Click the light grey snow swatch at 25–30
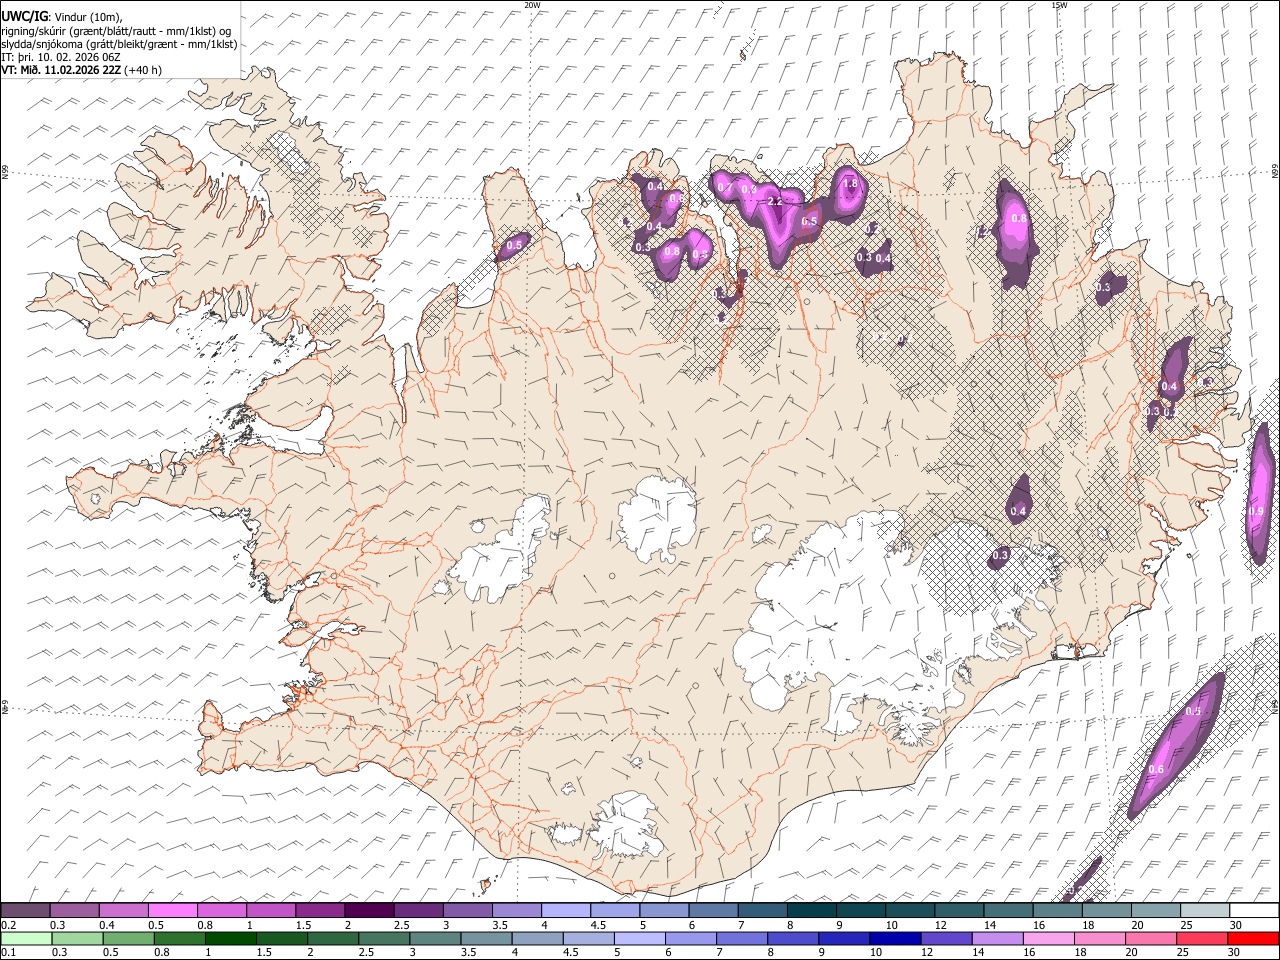 (x=1203, y=910)
